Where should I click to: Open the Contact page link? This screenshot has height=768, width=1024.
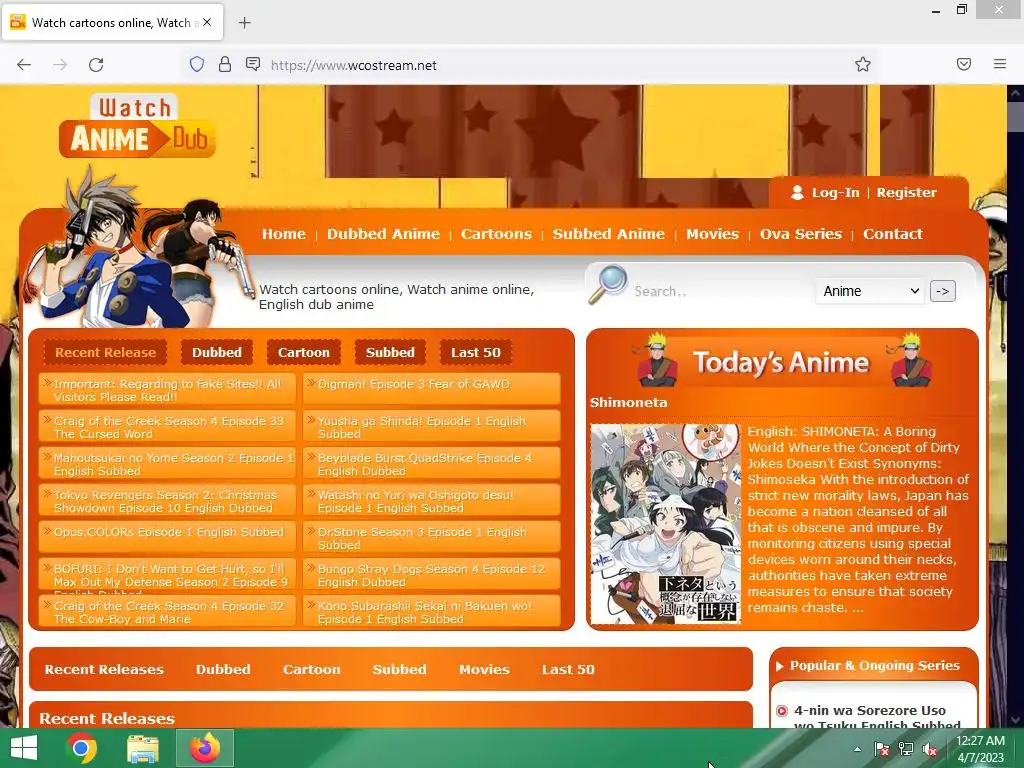pyautogui.click(x=893, y=234)
